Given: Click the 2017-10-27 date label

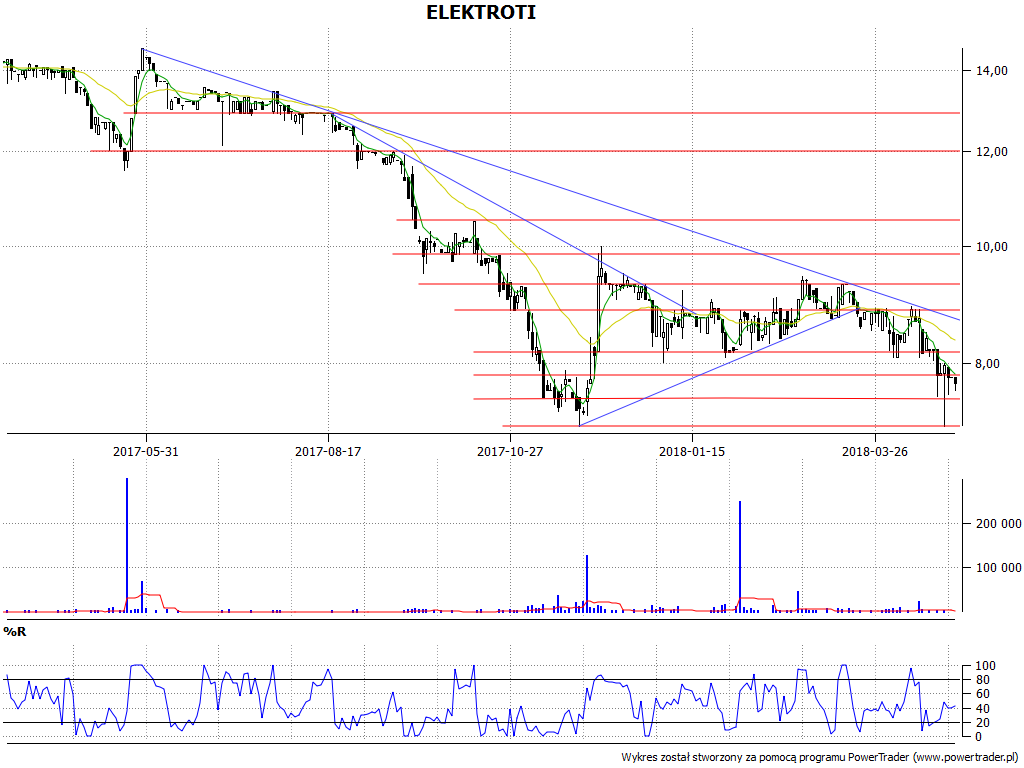Looking at the screenshot, I should pyautogui.click(x=510, y=451).
